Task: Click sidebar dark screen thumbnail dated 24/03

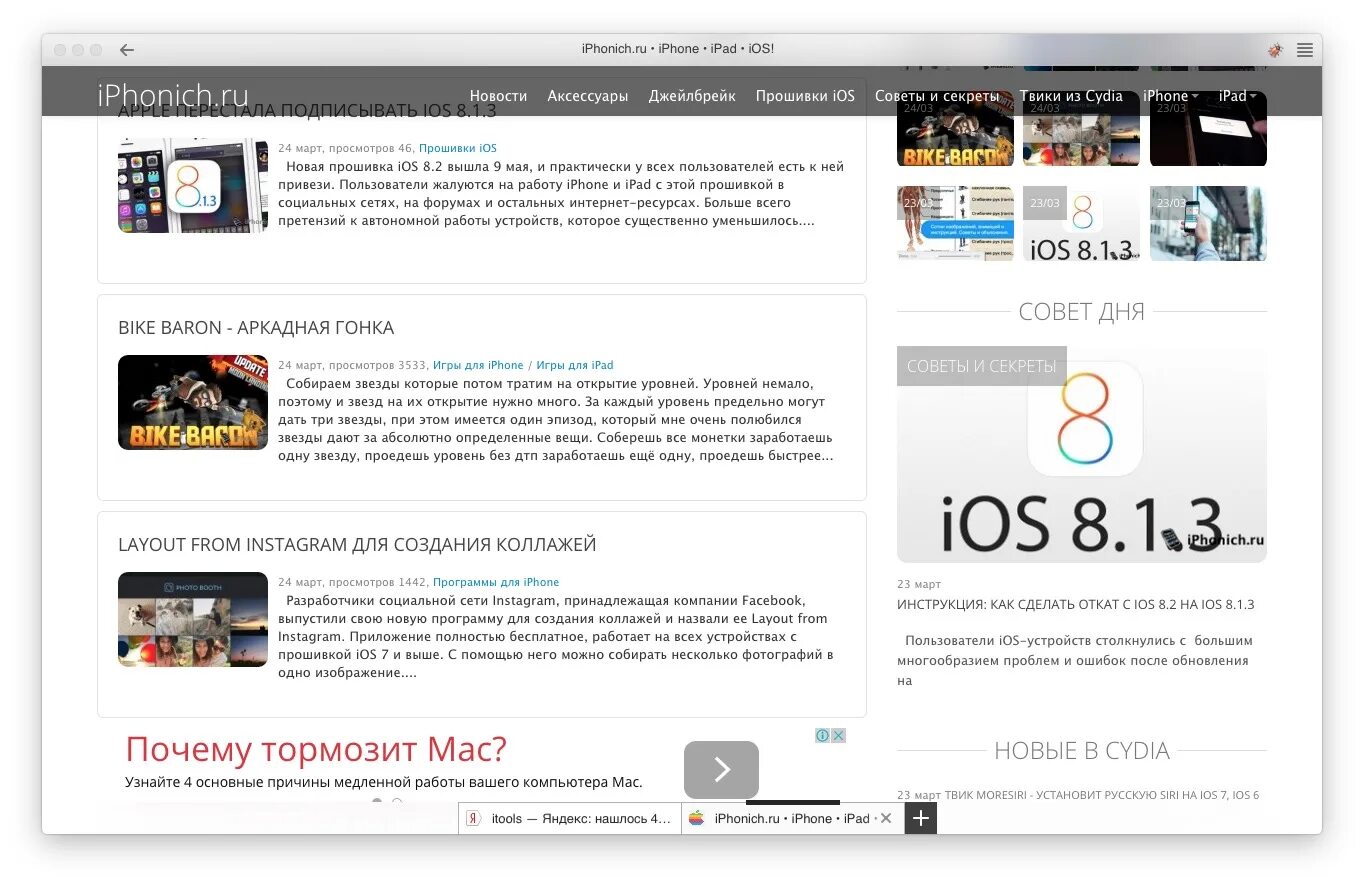Action: coord(1208,130)
